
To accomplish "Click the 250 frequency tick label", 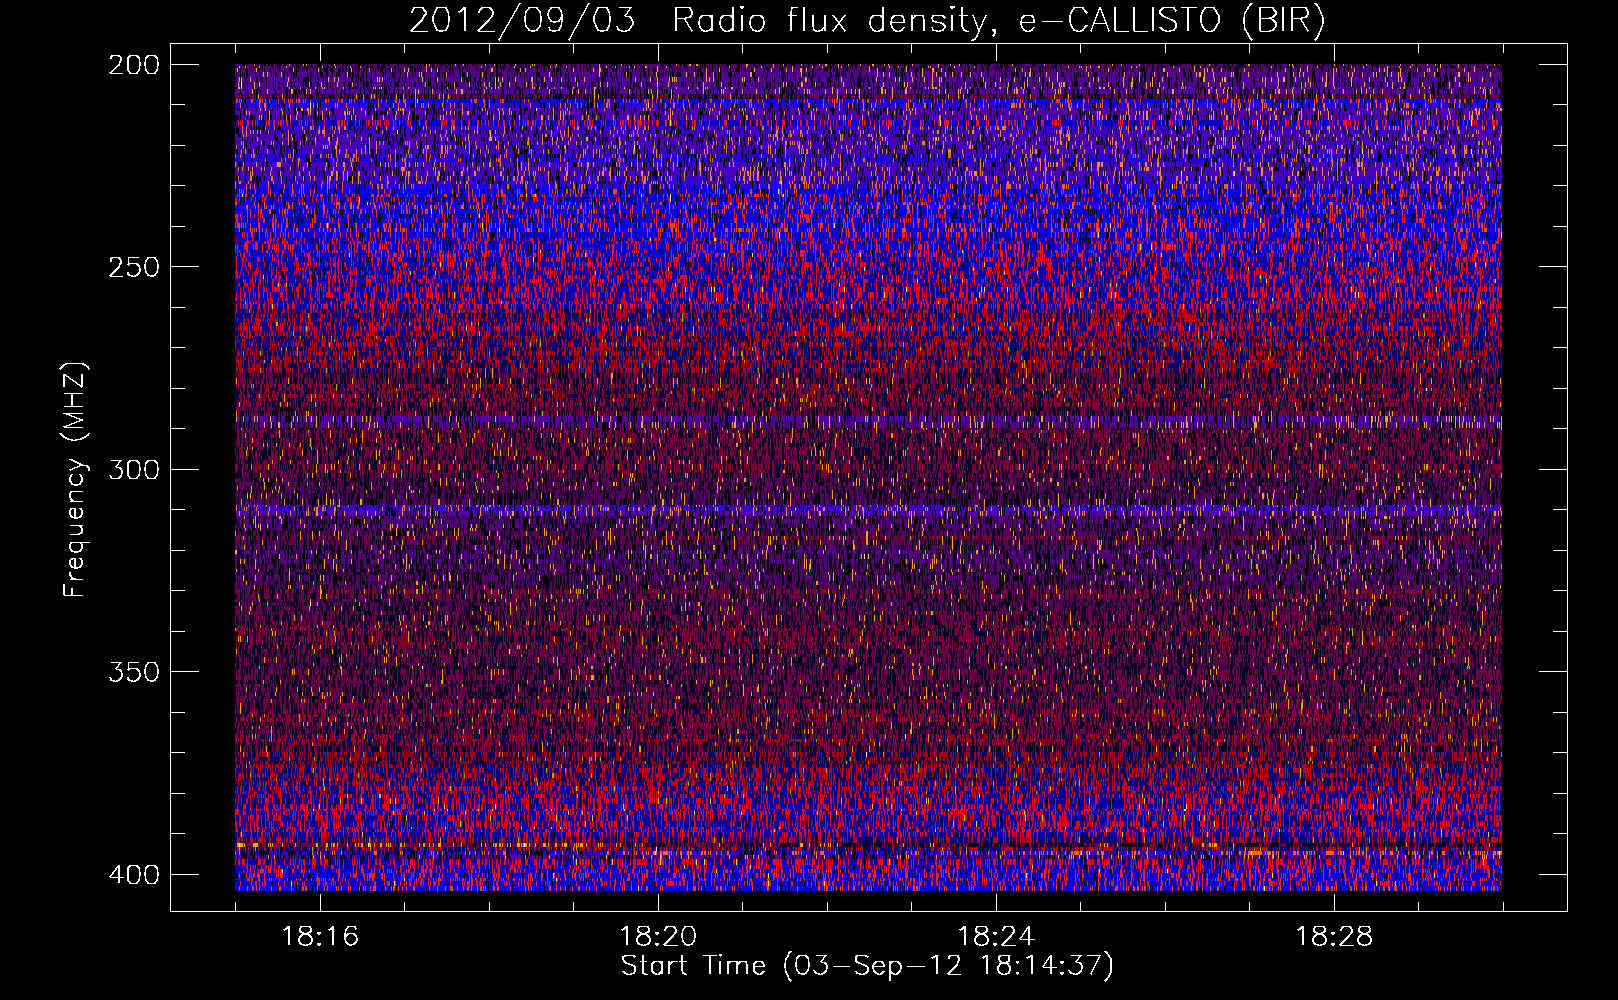I will [133, 267].
